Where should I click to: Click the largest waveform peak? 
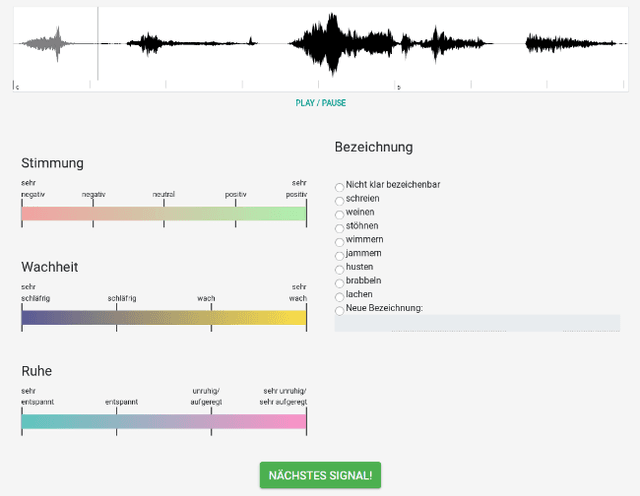click(333, 43)
